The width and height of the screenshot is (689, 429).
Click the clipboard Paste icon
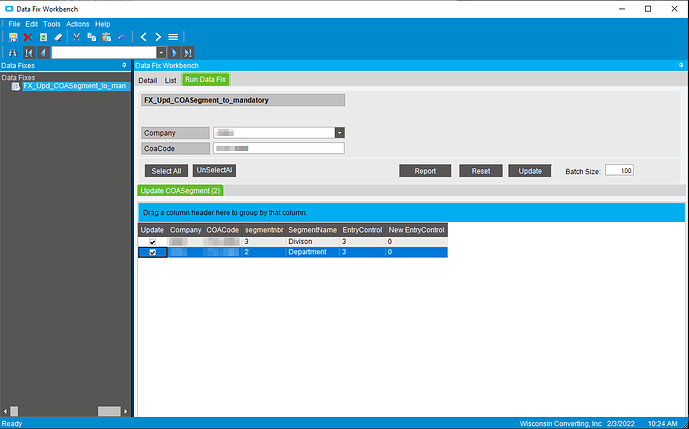(107, 37)
